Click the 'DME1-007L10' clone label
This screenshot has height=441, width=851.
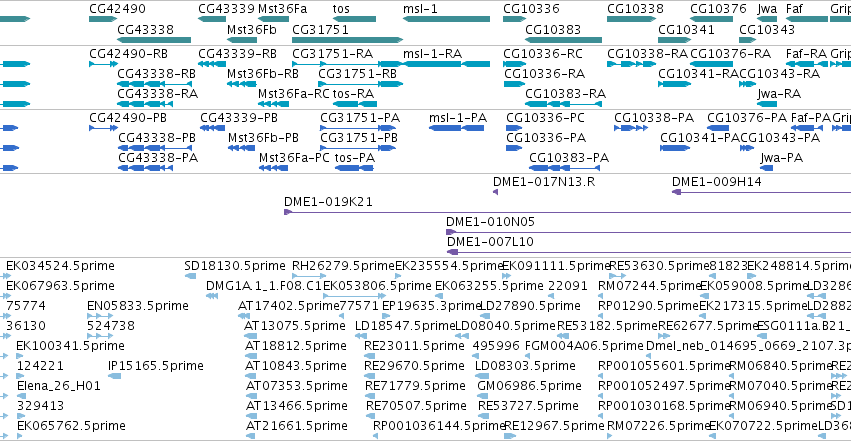[x=490, y=242]
